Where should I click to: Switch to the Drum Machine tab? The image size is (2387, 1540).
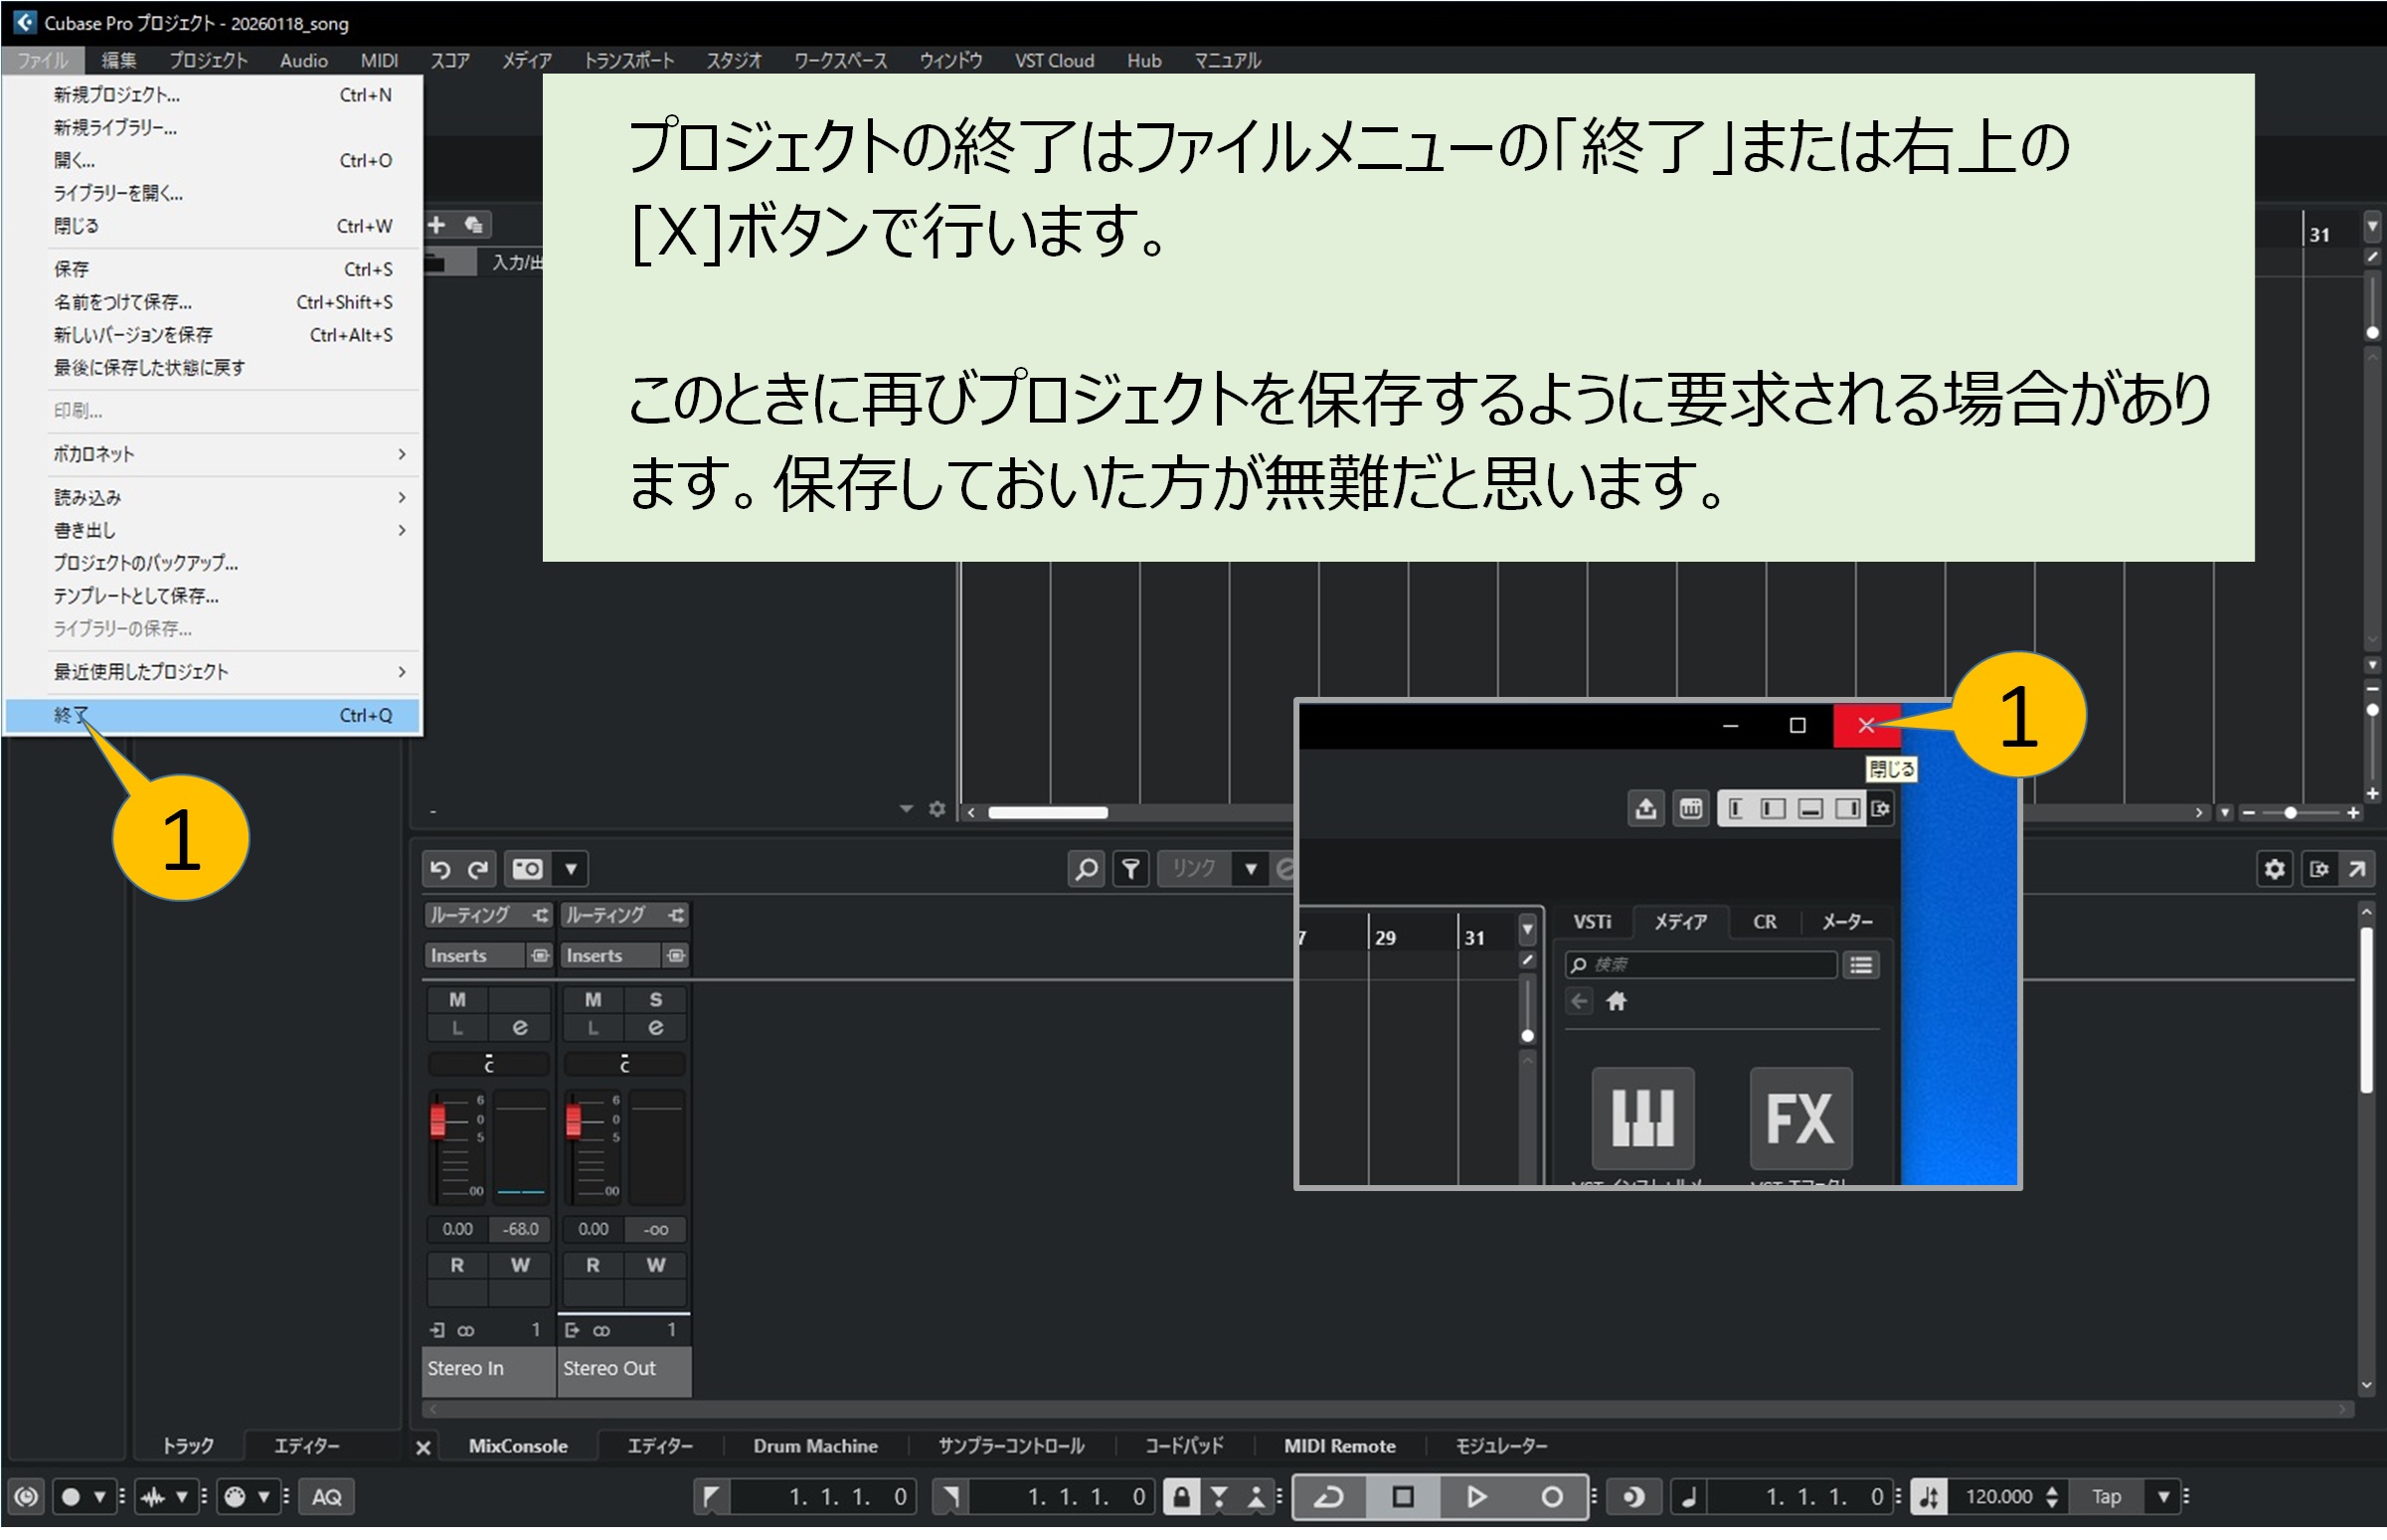click(815, 1446)
